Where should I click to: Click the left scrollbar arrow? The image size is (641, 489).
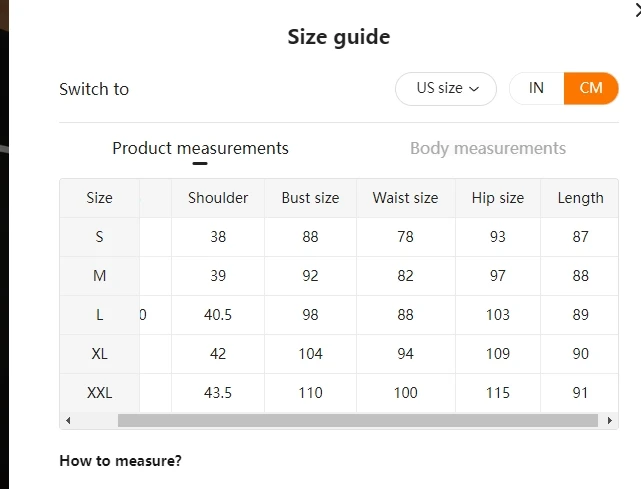tap(68, 420)
